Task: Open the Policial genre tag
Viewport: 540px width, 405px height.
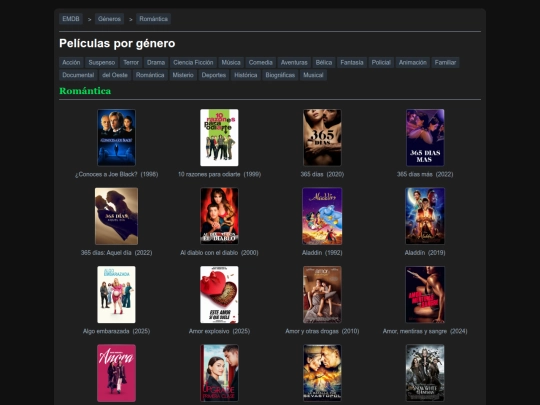Action: 381,62
